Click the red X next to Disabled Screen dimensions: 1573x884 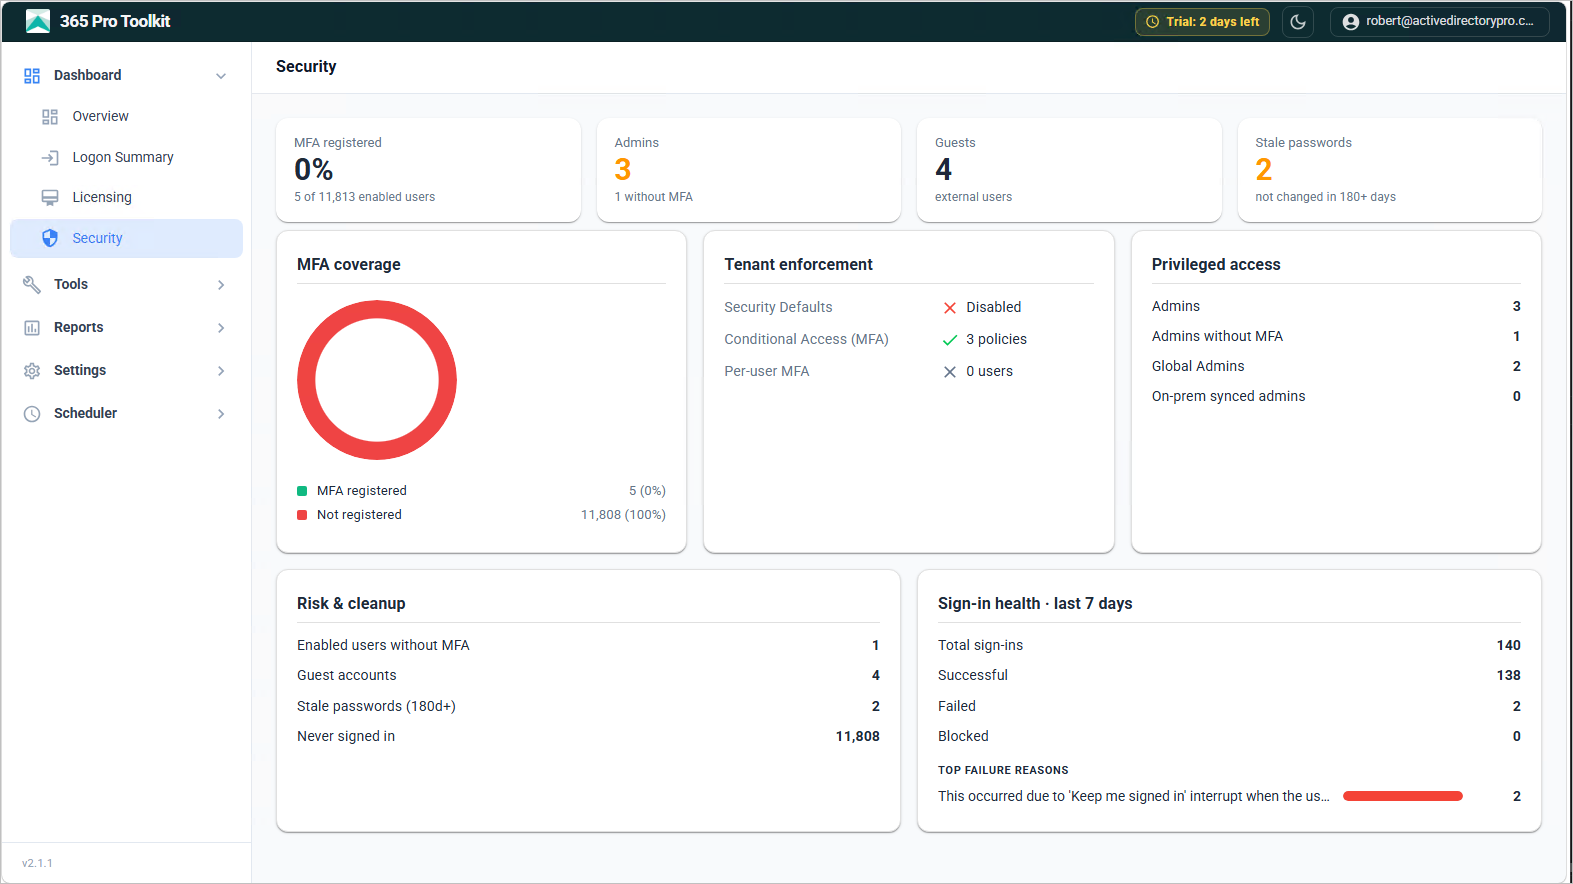(x=950, y=308)
